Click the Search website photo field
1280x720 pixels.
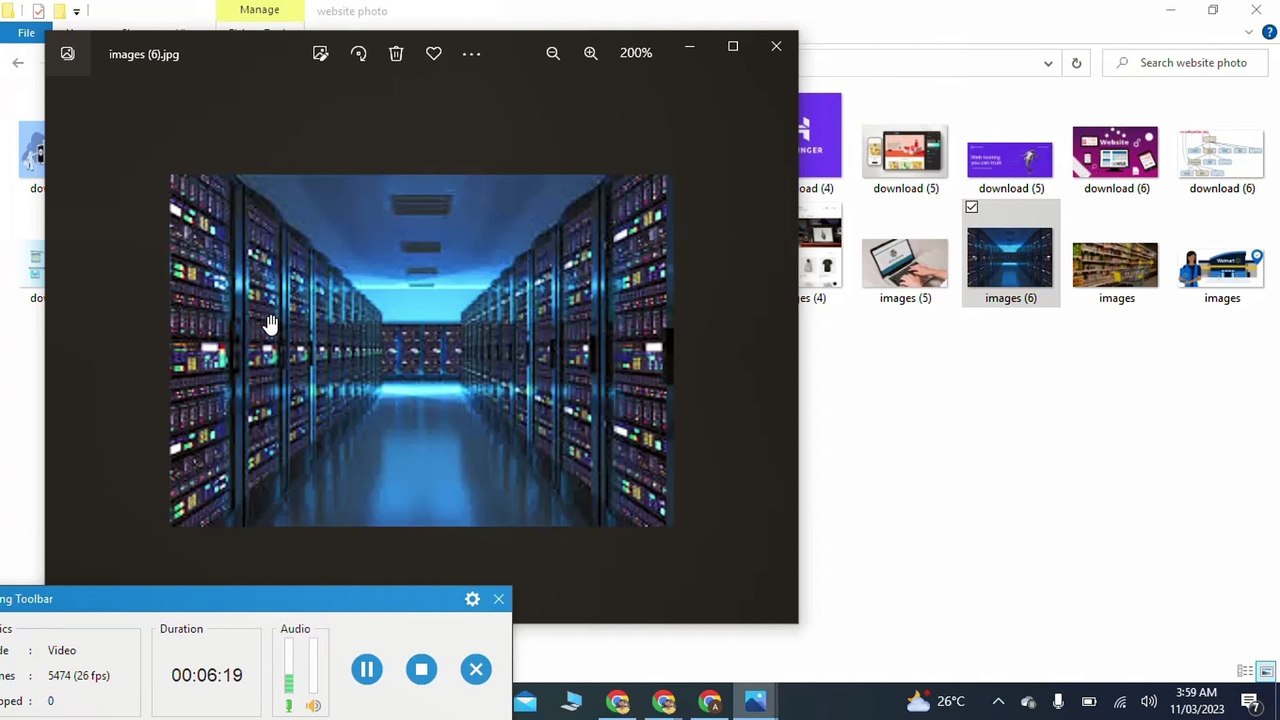pyautogui.click(x=1192, y=63)
